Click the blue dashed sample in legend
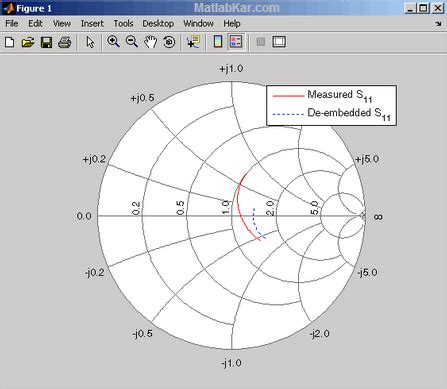 288,114
